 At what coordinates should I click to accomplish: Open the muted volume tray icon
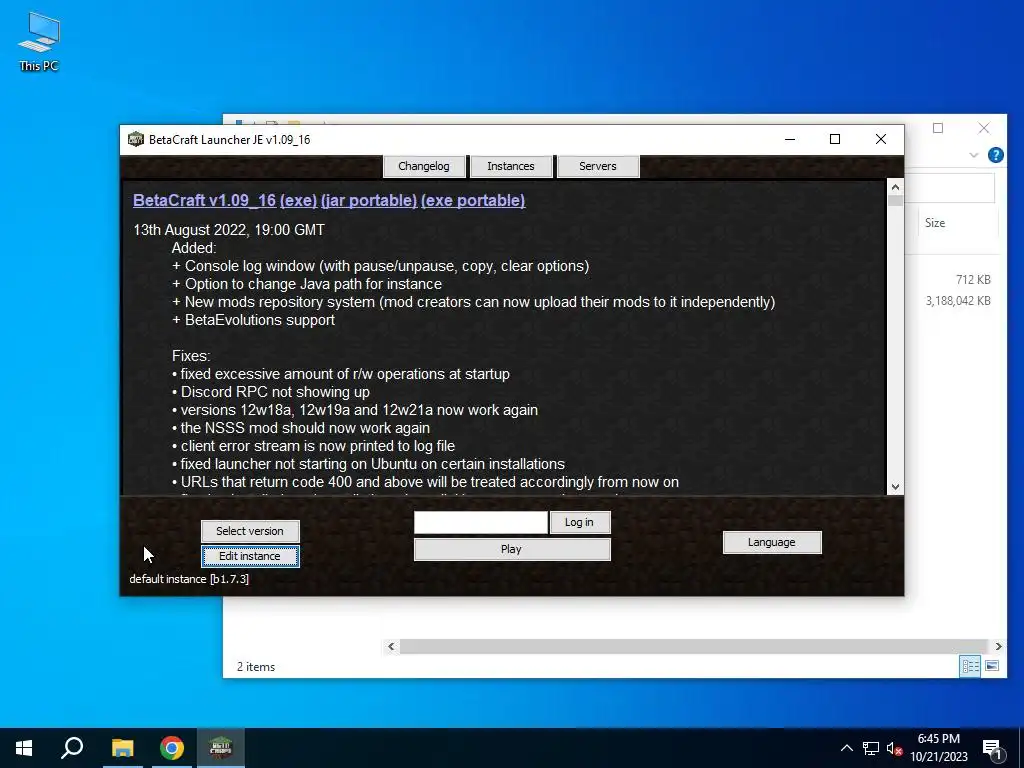click(x=895, y=748)
